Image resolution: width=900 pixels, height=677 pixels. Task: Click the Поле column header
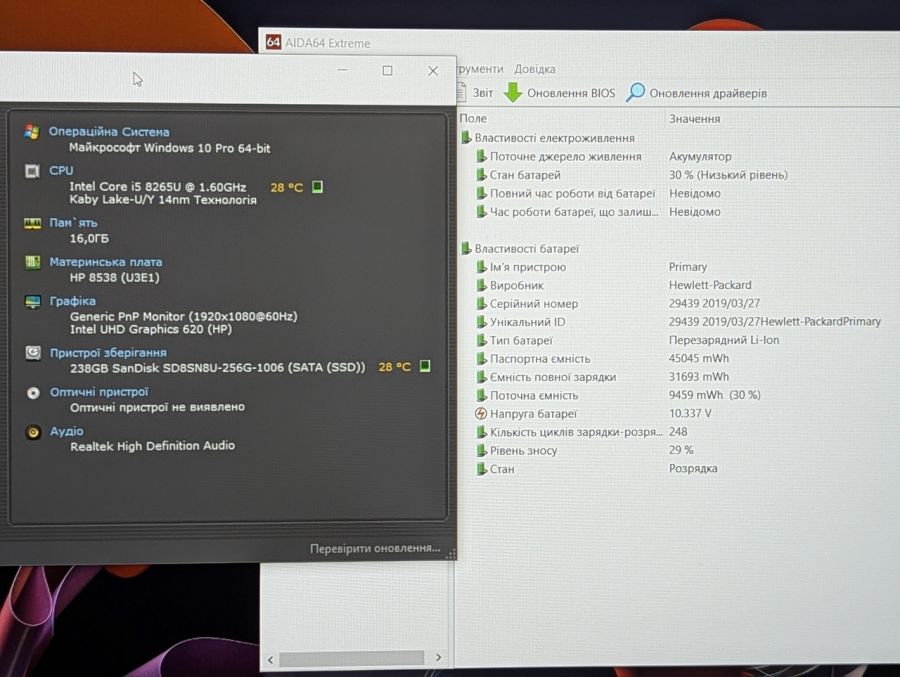pyautogui.click(x=473, y=118)
